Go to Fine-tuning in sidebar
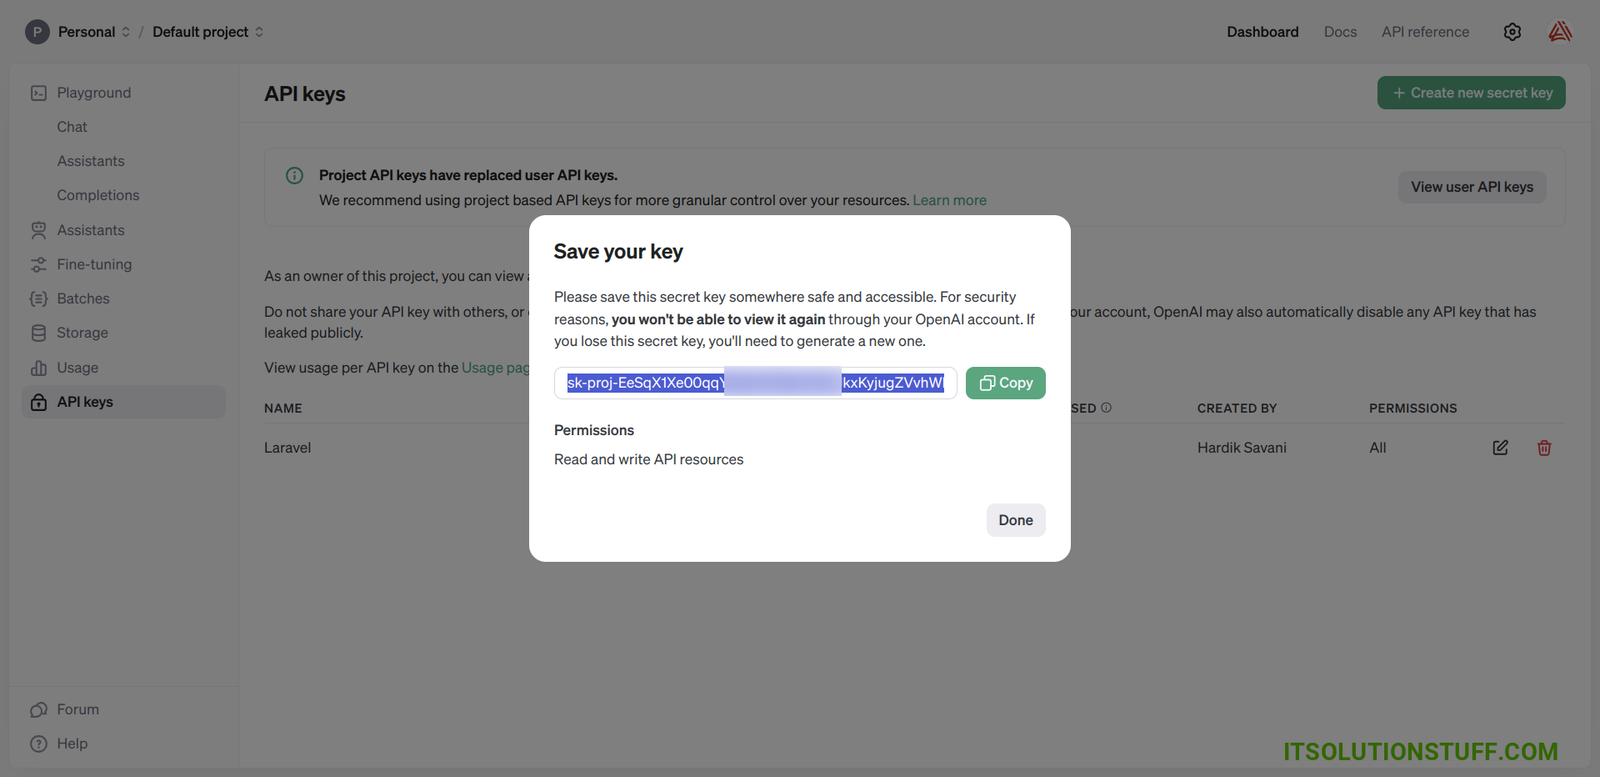Screen dimensions: 1600x777 [94, 265]
